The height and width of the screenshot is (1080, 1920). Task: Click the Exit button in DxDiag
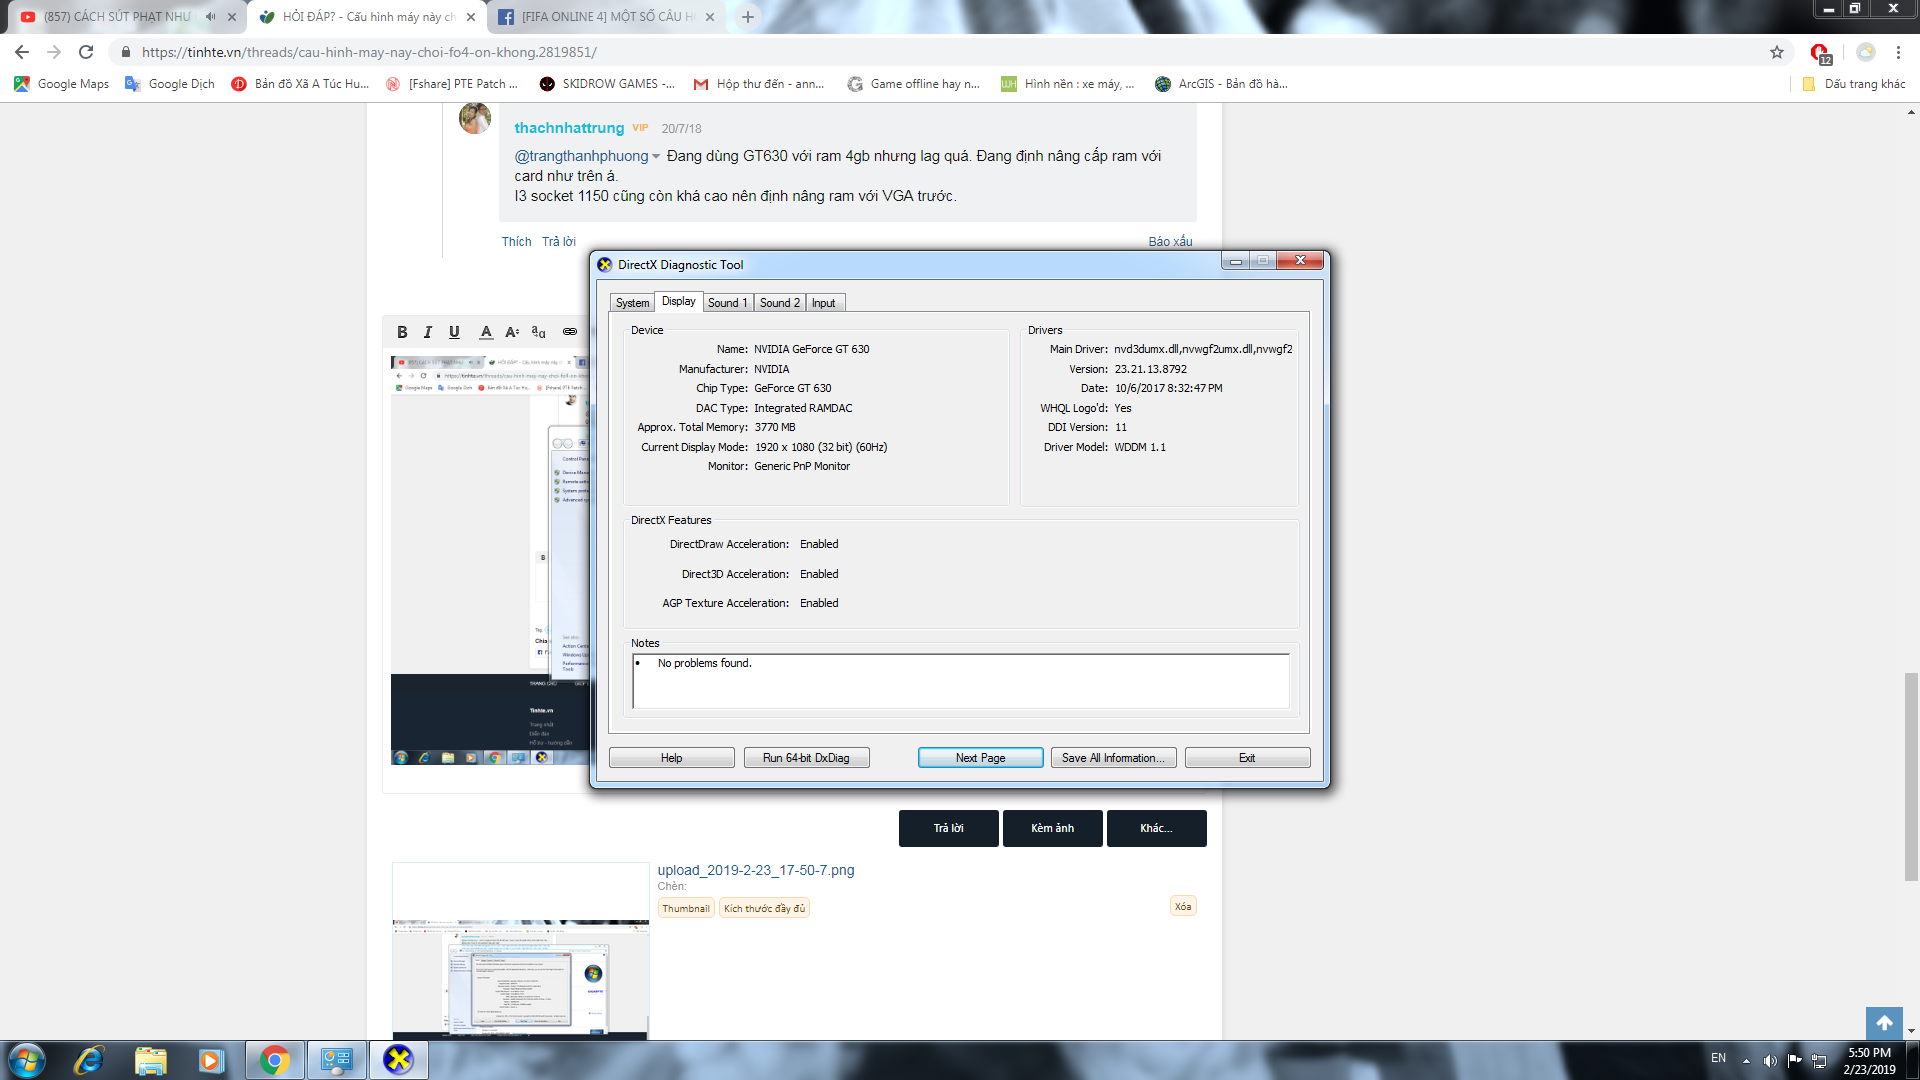pos(1247,758)
